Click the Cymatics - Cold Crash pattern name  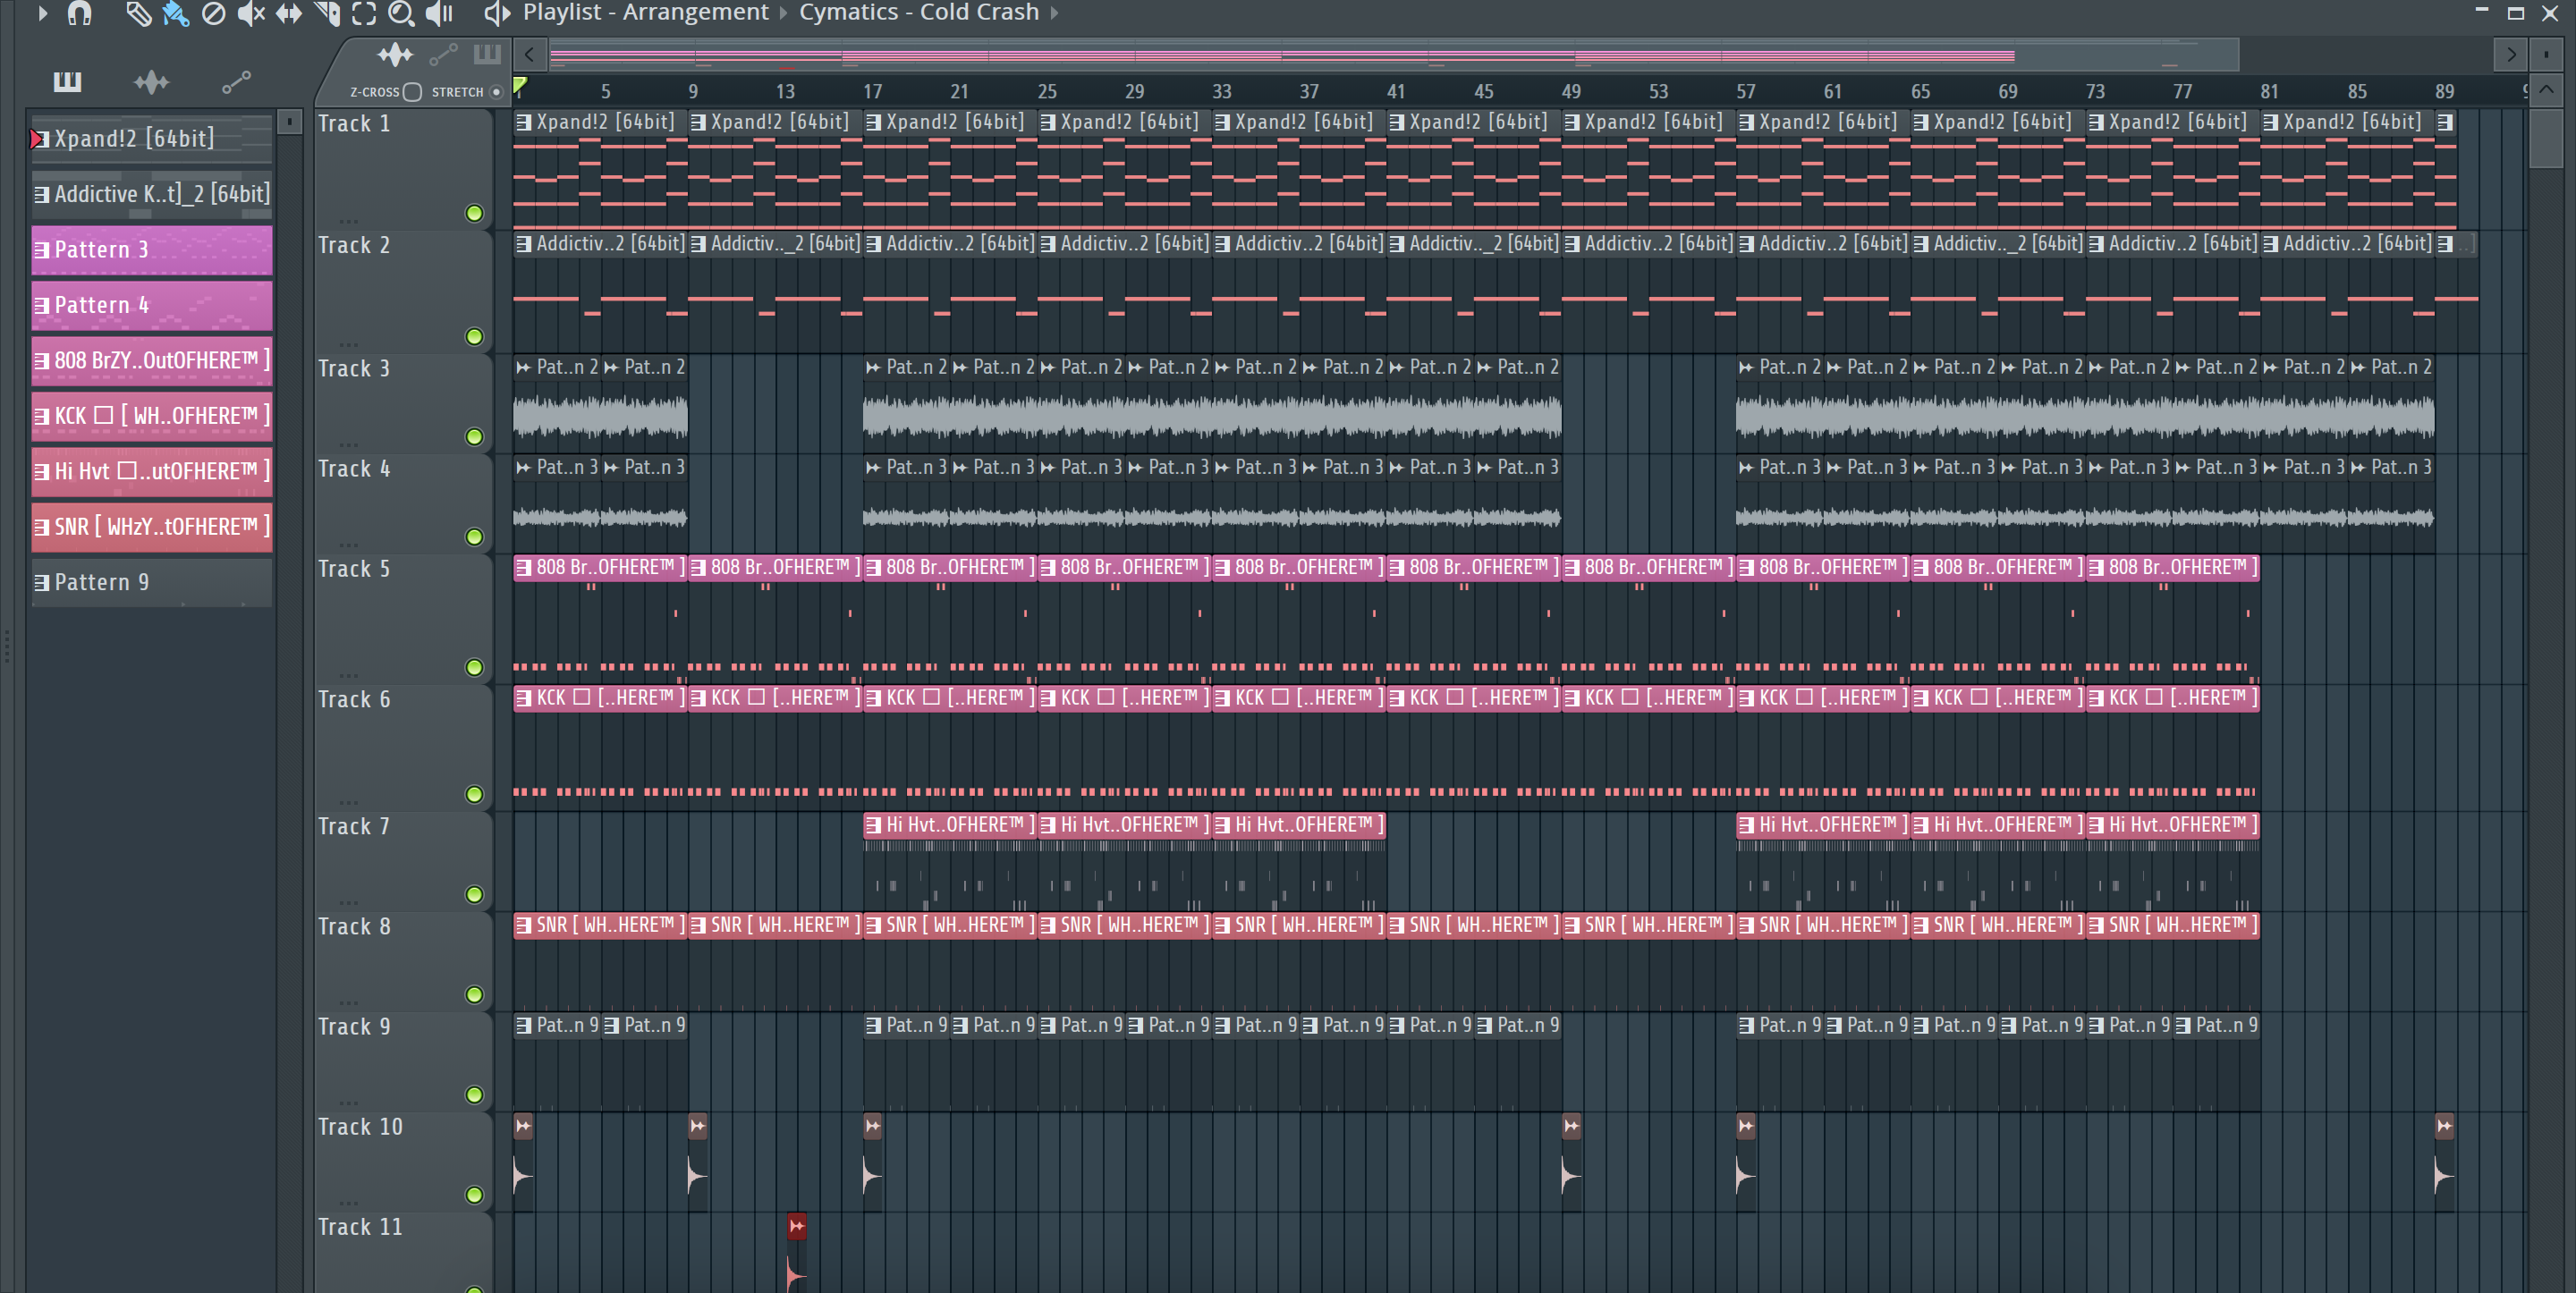coord(919,13)
